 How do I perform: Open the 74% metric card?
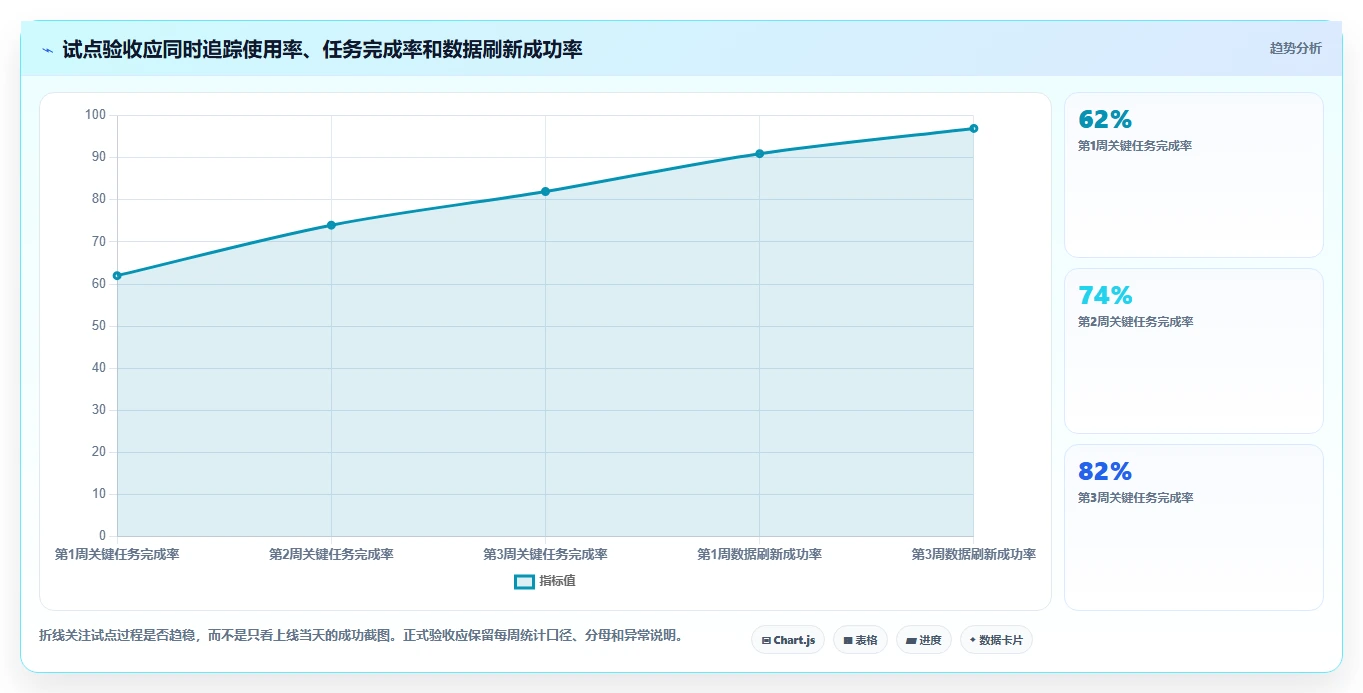1194,351
